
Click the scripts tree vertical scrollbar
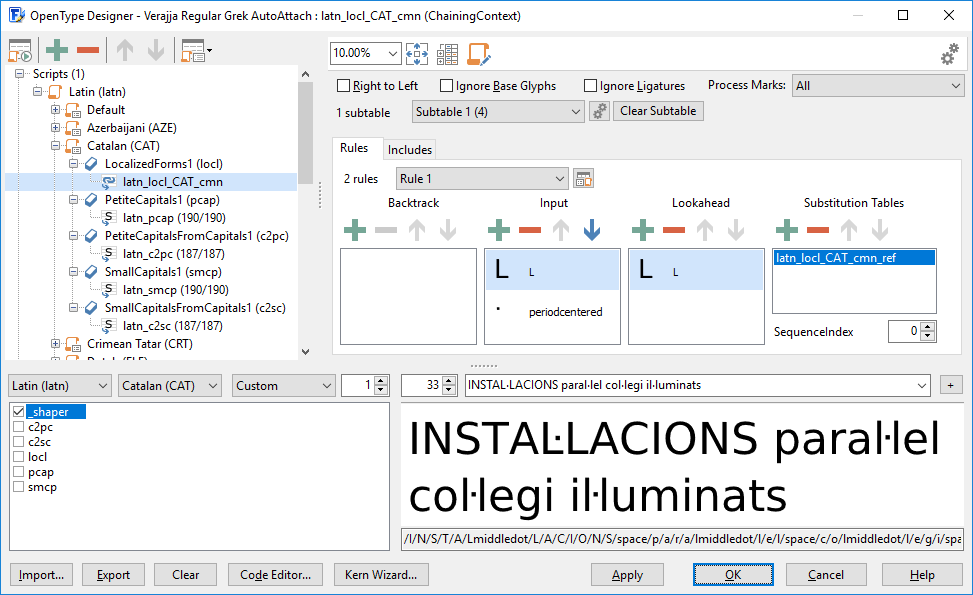tap(305, 213)
